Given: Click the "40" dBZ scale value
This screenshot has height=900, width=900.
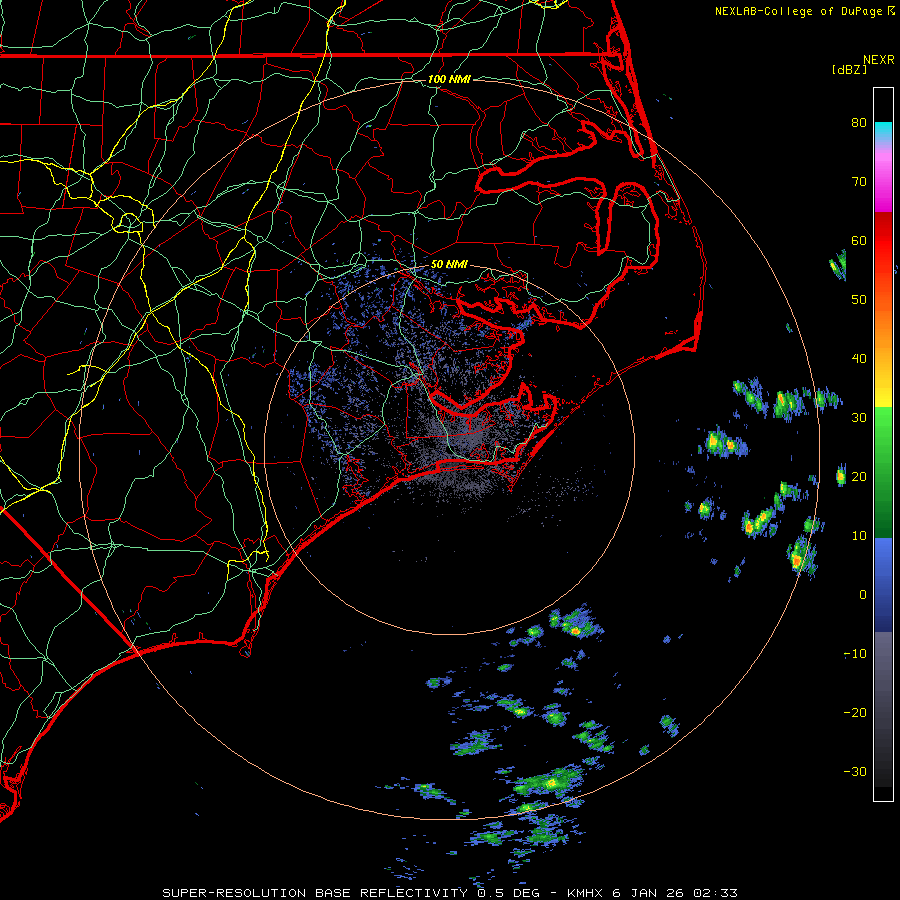Looking at the screenshot, I should [x=859, y=359].
